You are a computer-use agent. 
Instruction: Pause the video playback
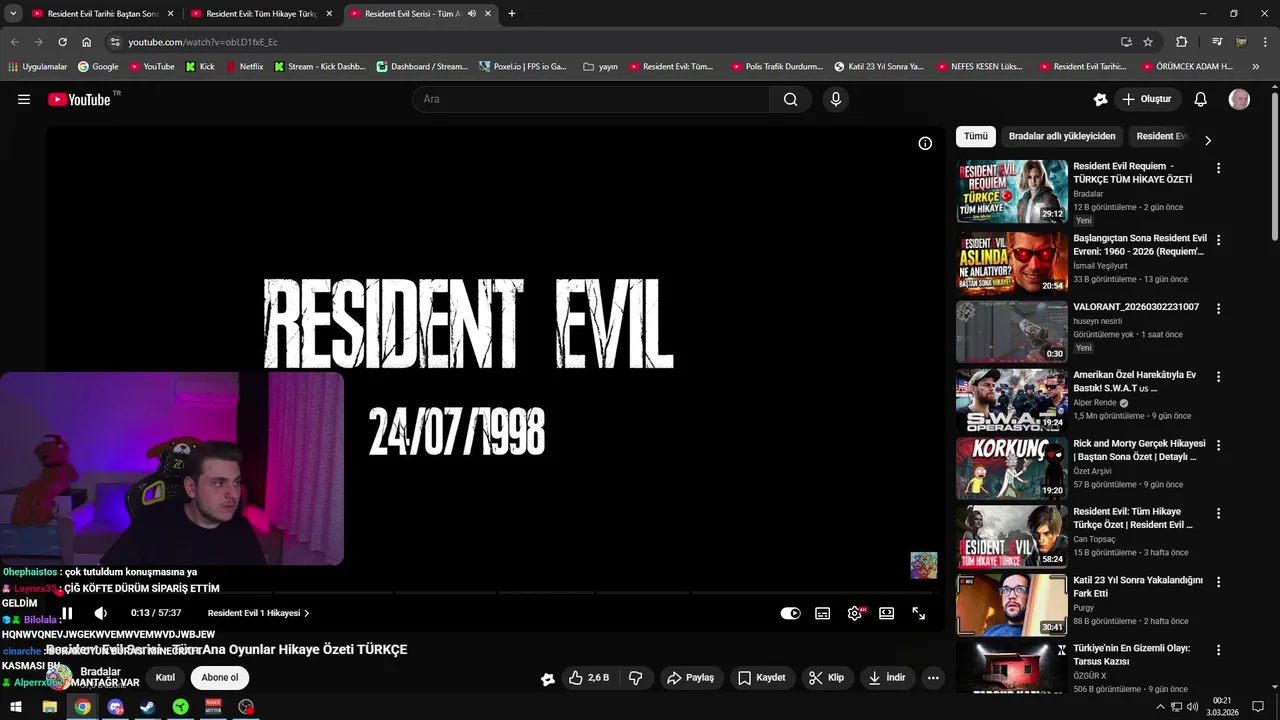[x=67, y=613]
